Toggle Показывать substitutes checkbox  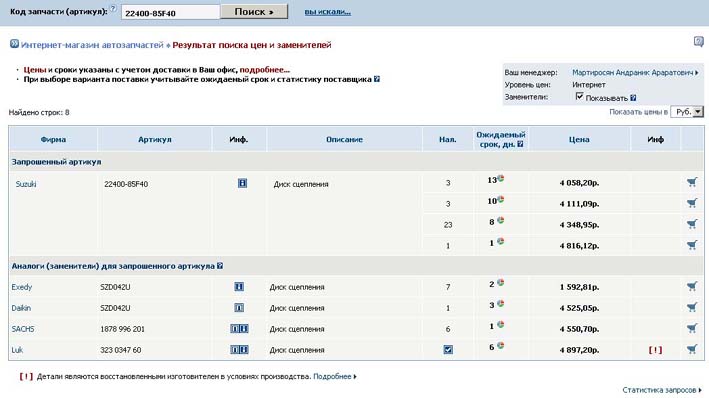click(x=579, y=96)
